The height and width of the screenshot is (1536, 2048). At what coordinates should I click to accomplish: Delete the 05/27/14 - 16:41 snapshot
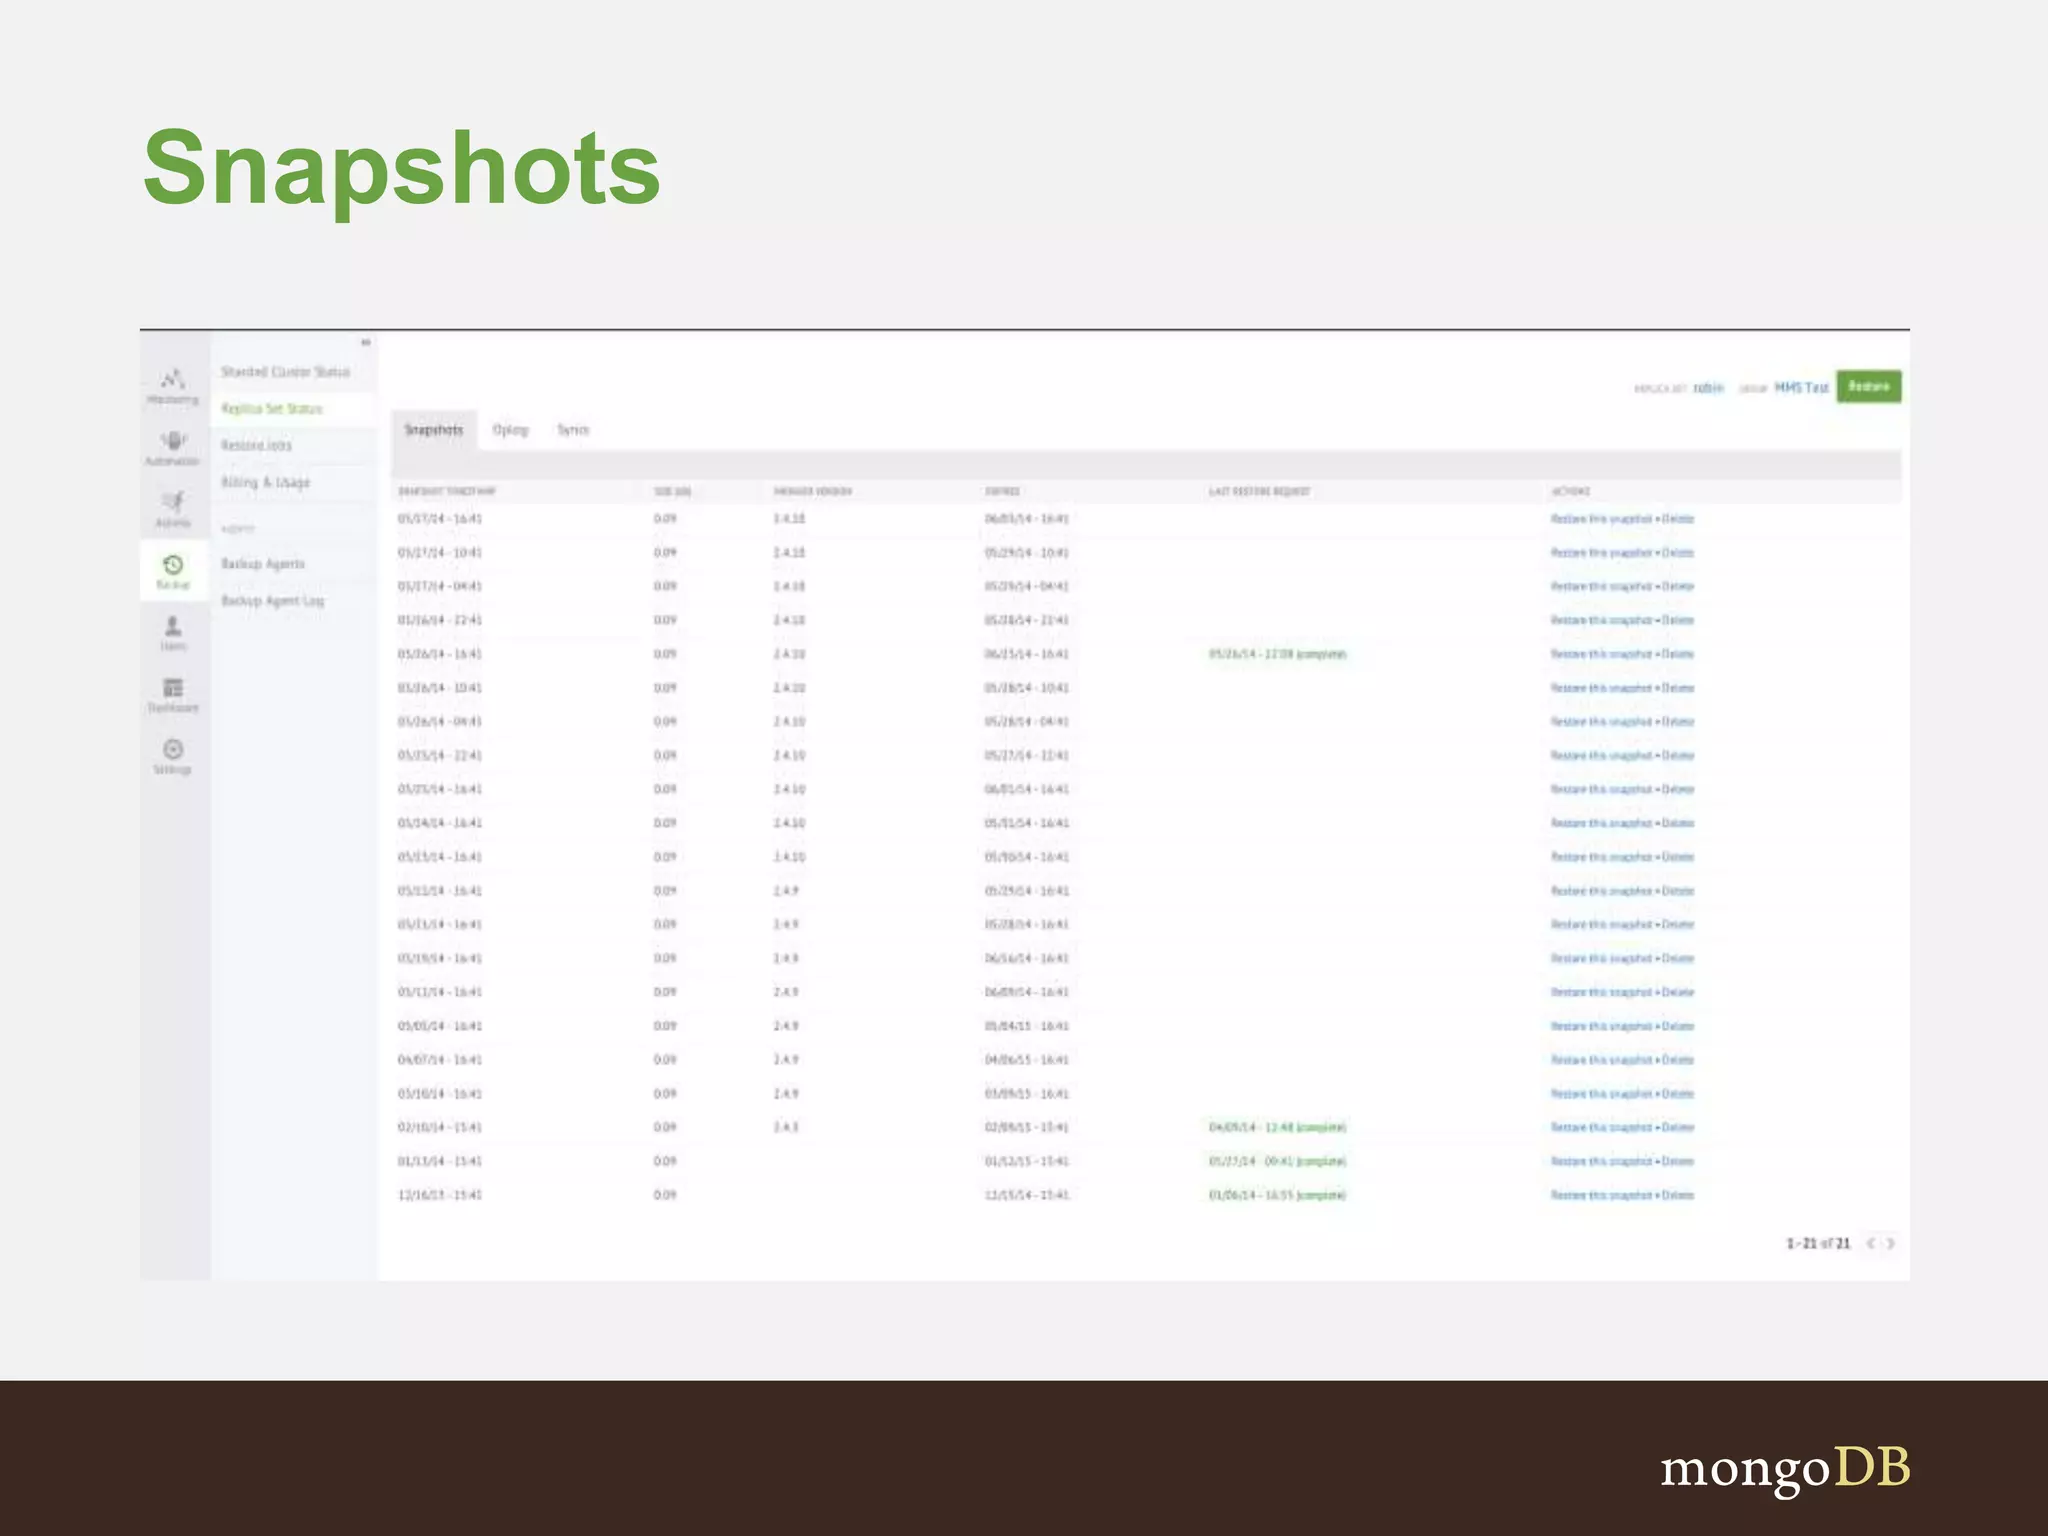1678,519
